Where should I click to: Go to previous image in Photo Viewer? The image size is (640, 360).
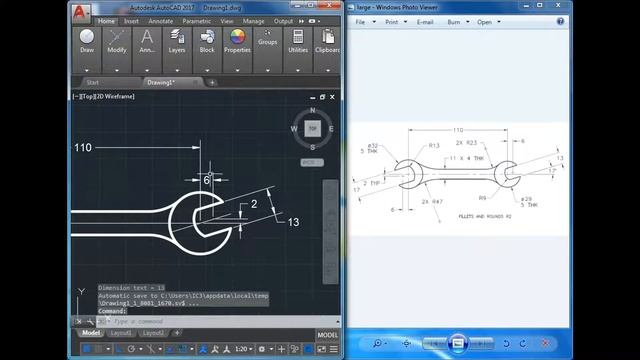[435, 343]
